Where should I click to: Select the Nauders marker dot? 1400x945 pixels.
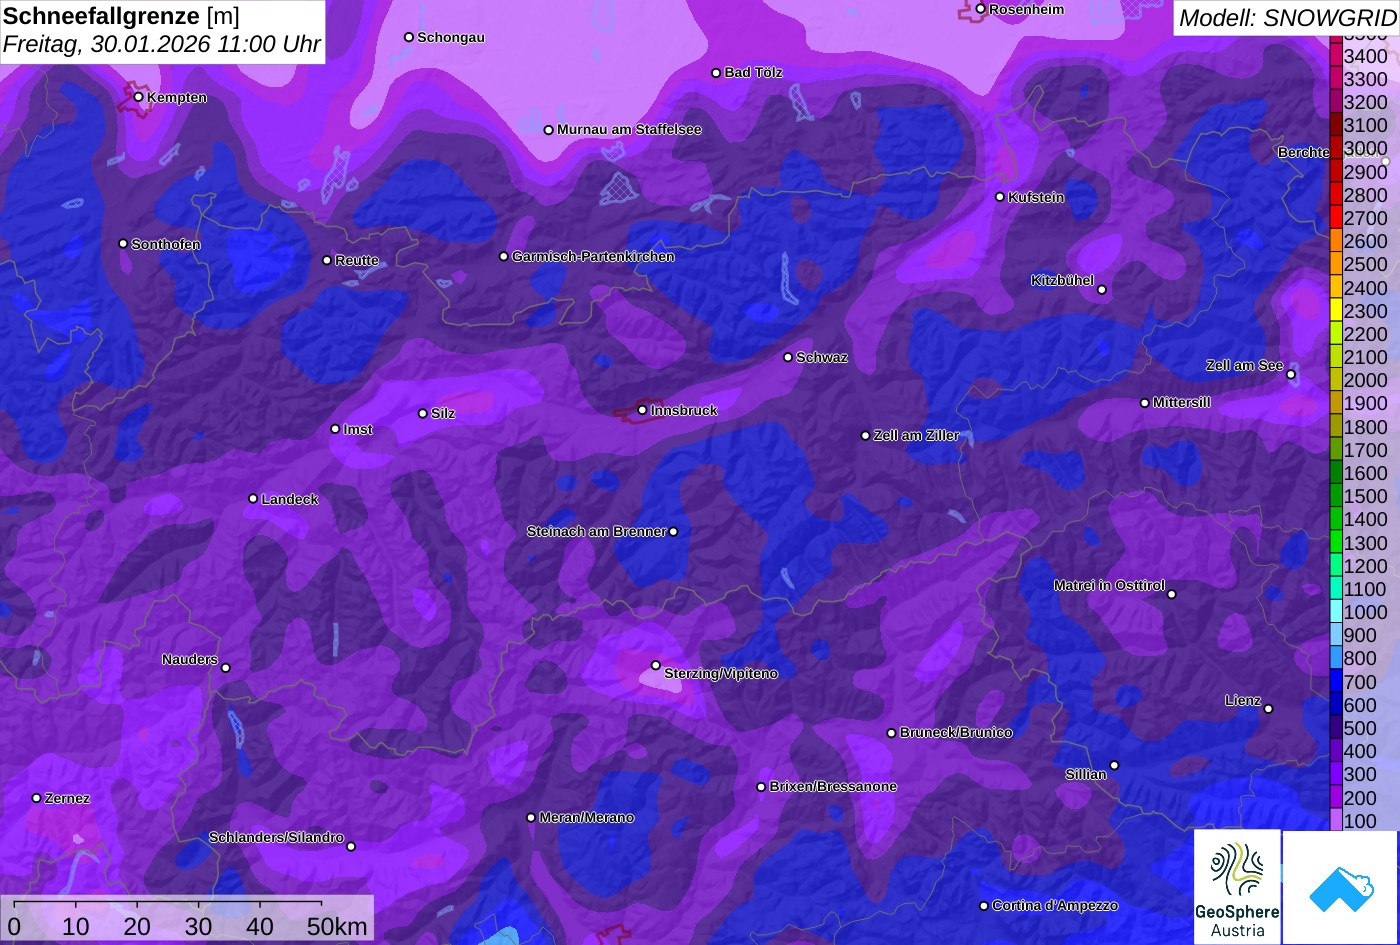pos(226,668)
